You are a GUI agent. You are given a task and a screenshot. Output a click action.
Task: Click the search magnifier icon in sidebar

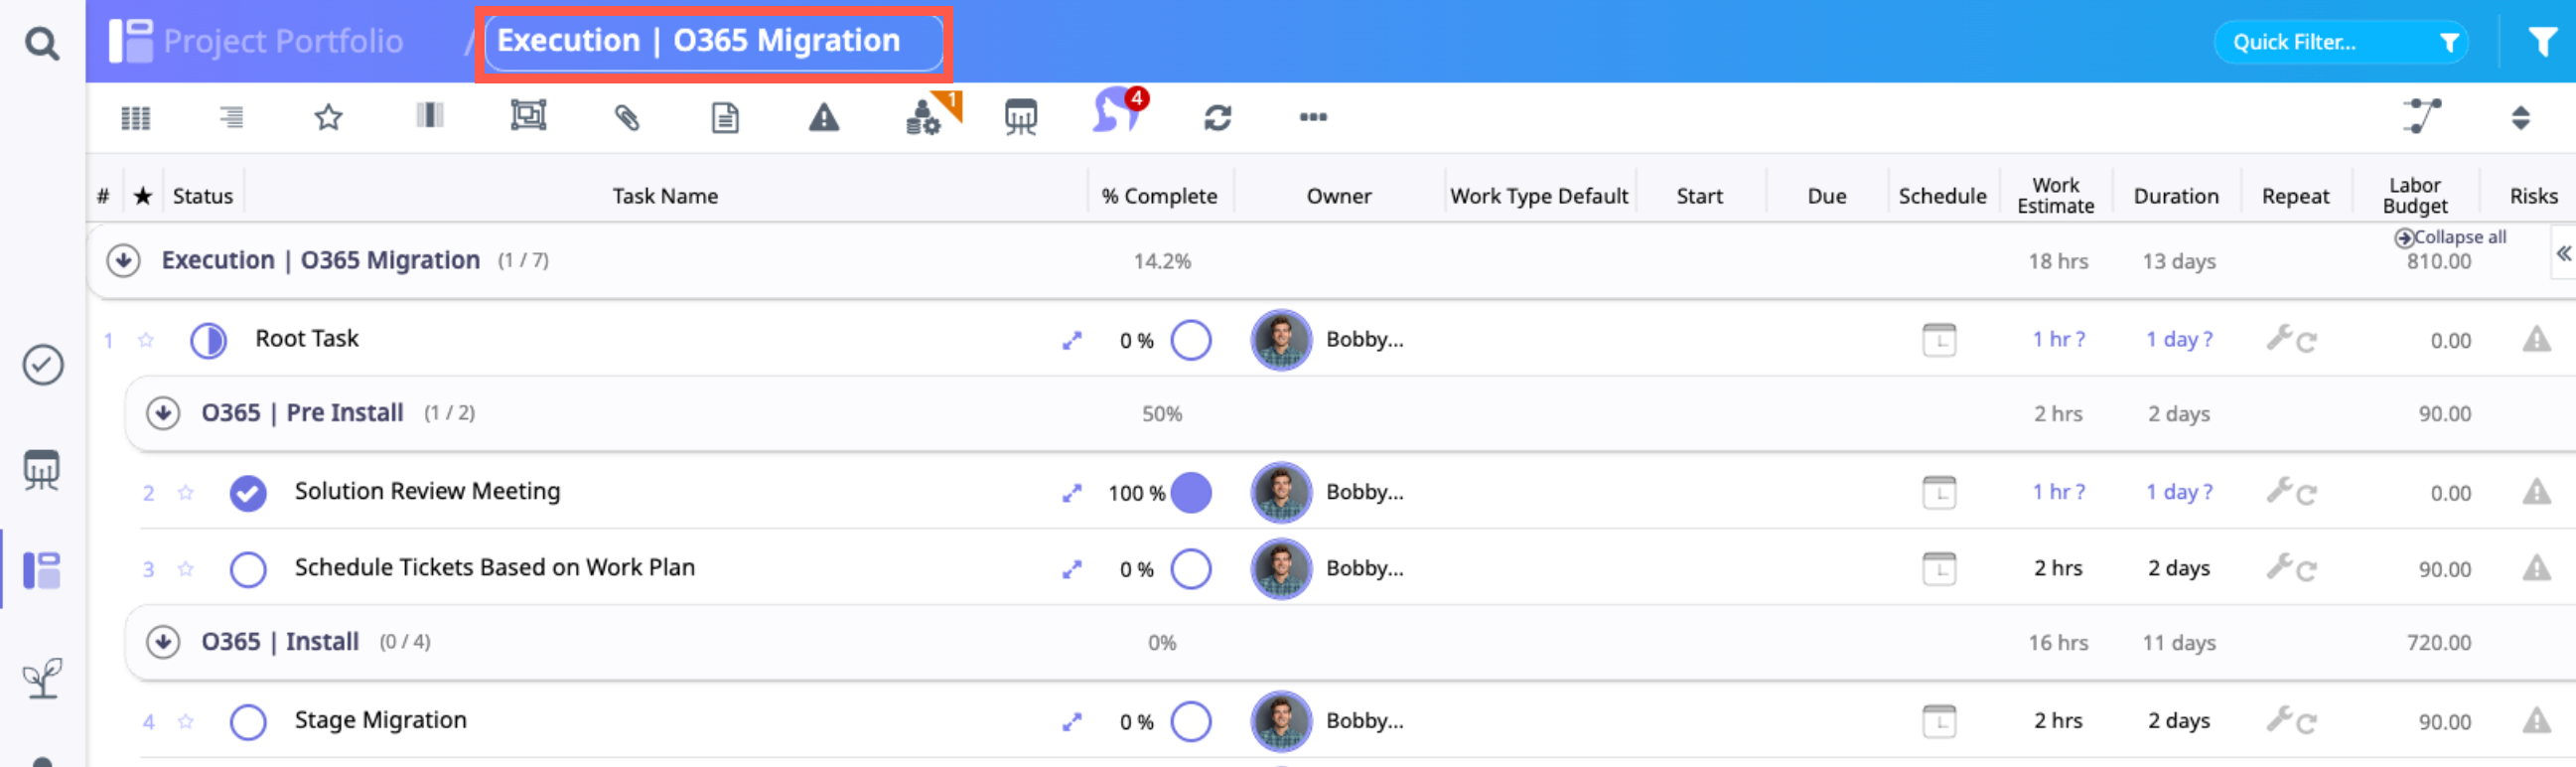click(x=41, y=44)
